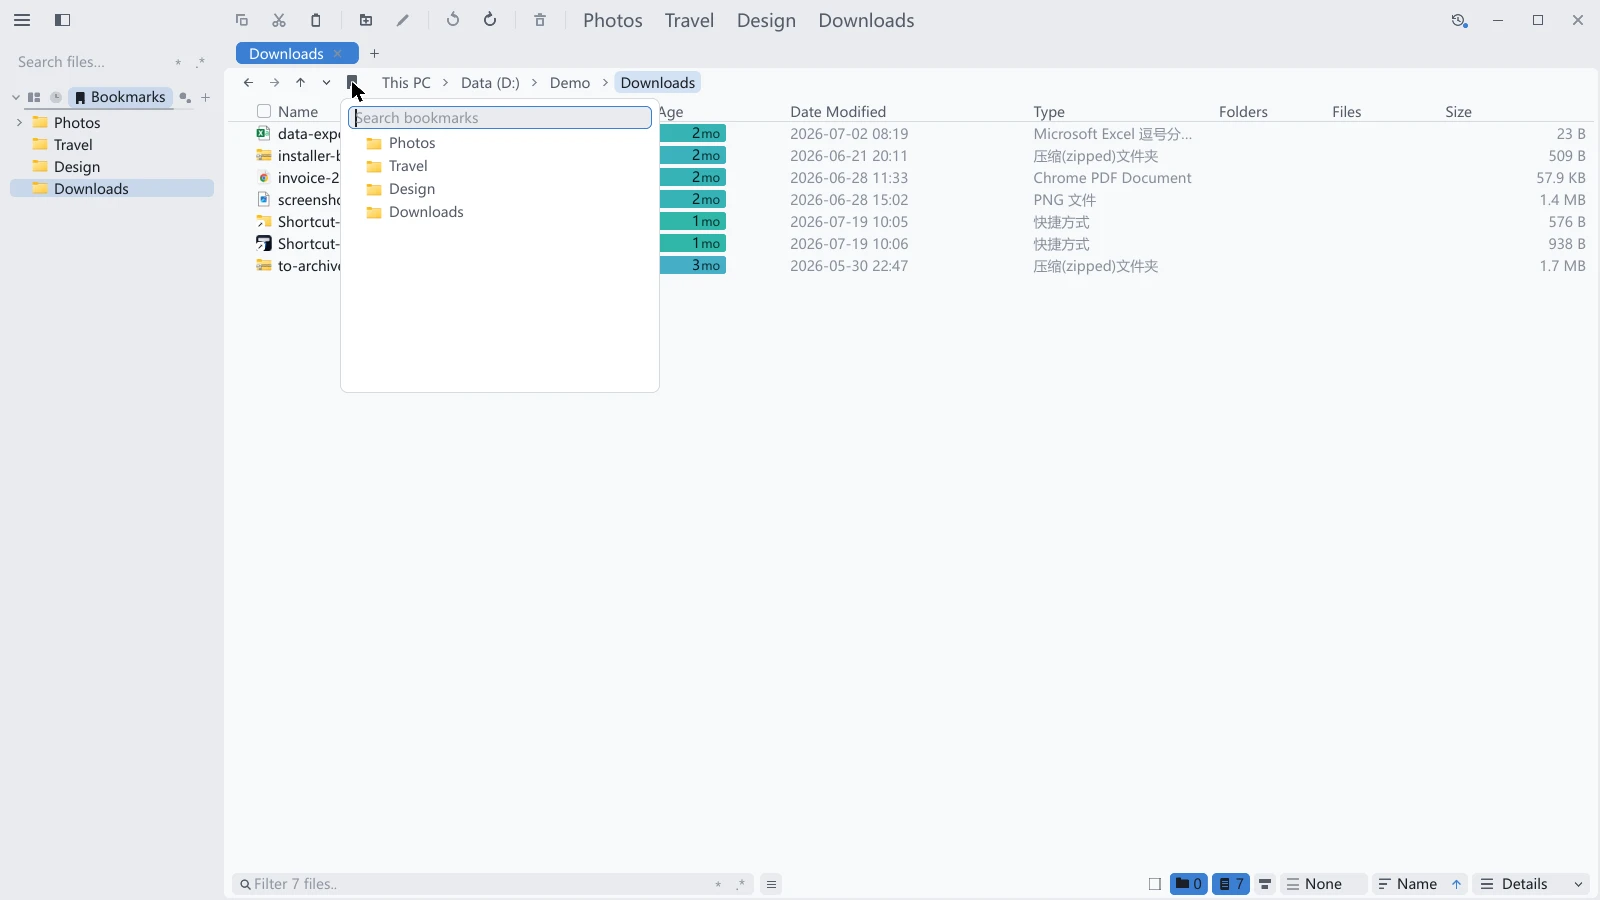Open the recent locations dropdown chevron
The image size is (1600, 900).
326,83
